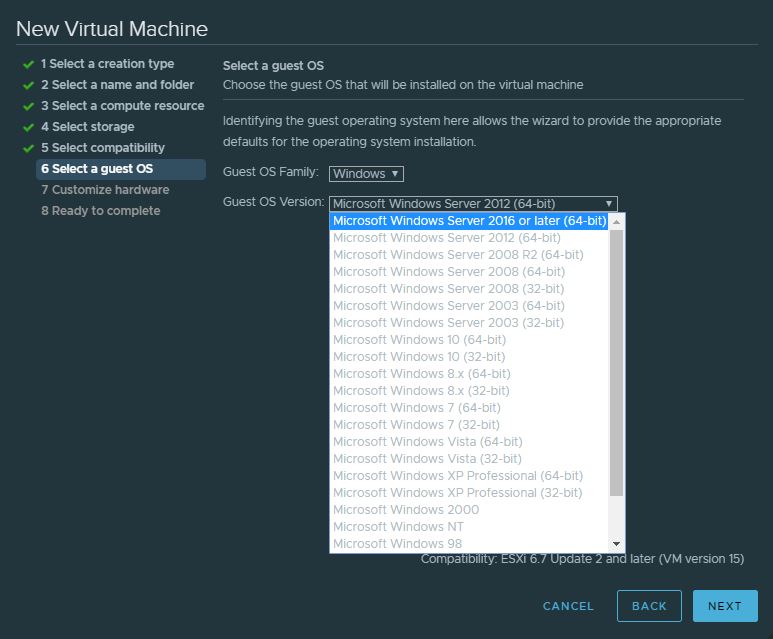Select Microsoft Windows 7 (32-bit)
Viewport: 773px width, 639px height.
(469, 425)
